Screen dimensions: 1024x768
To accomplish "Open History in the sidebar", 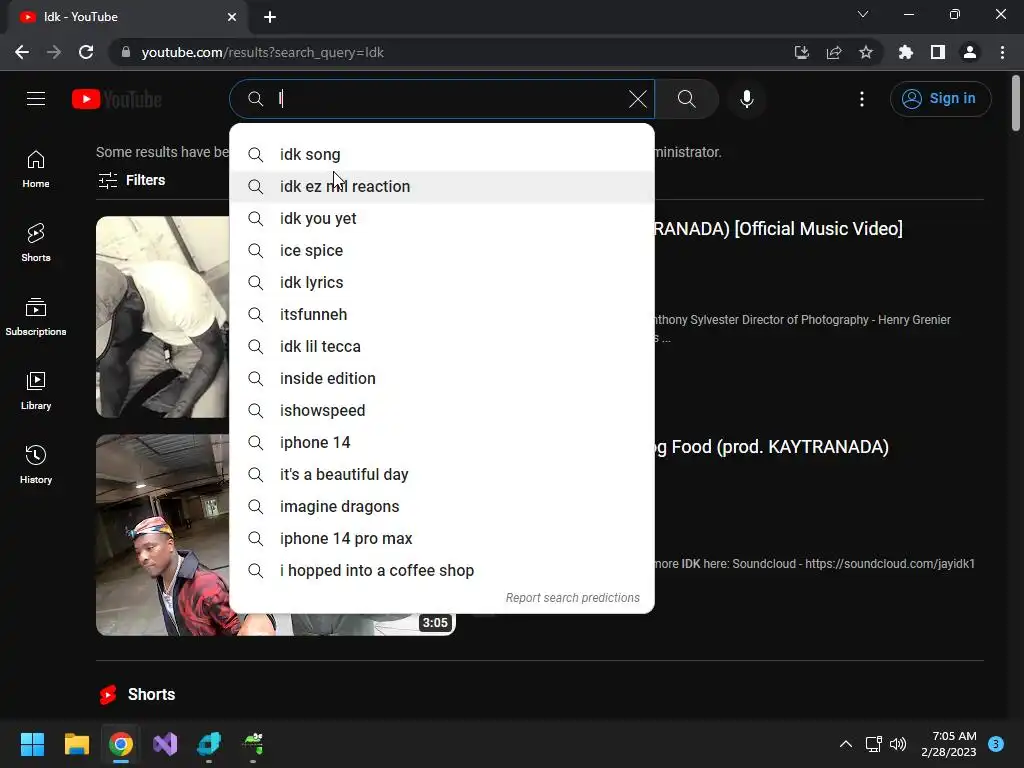I will click(36, 464).
